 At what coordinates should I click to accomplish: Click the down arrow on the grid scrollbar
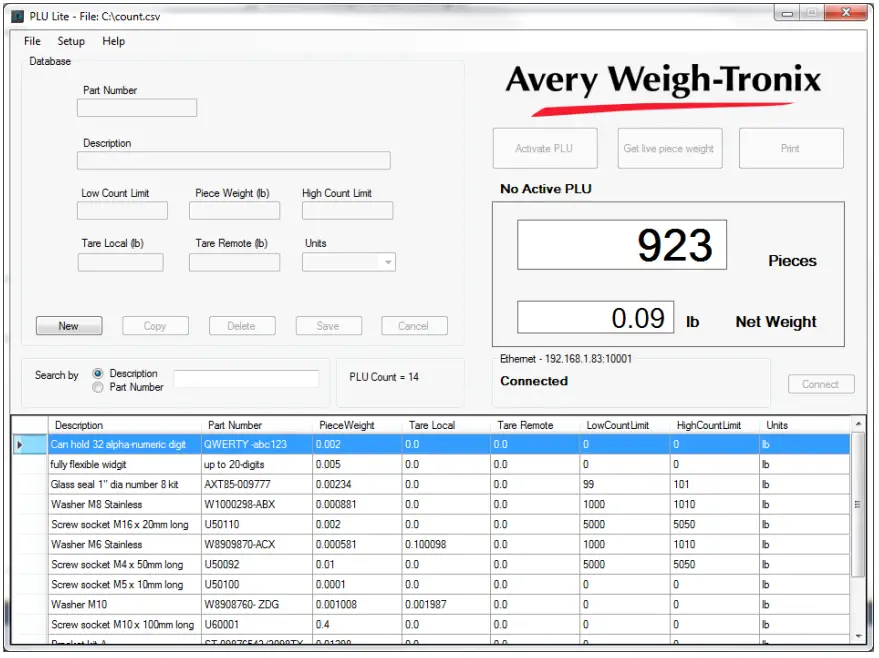pyautogui.click(x=858, y=637)
